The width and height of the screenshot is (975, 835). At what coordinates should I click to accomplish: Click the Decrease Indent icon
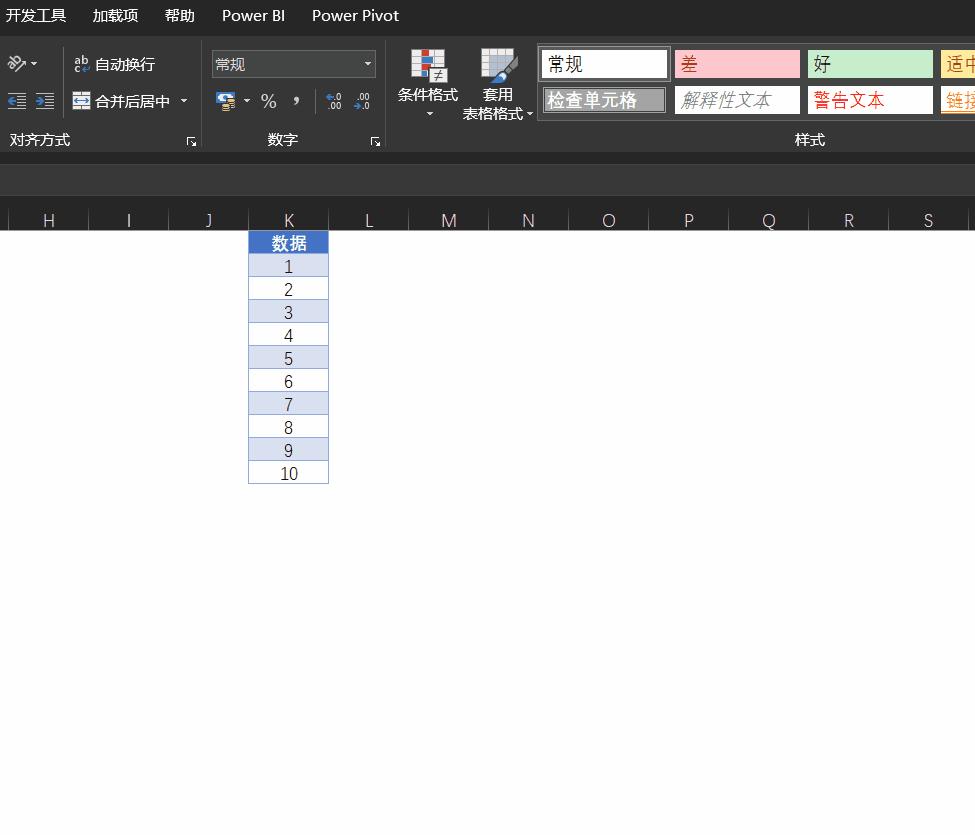(x=17, y=101)
